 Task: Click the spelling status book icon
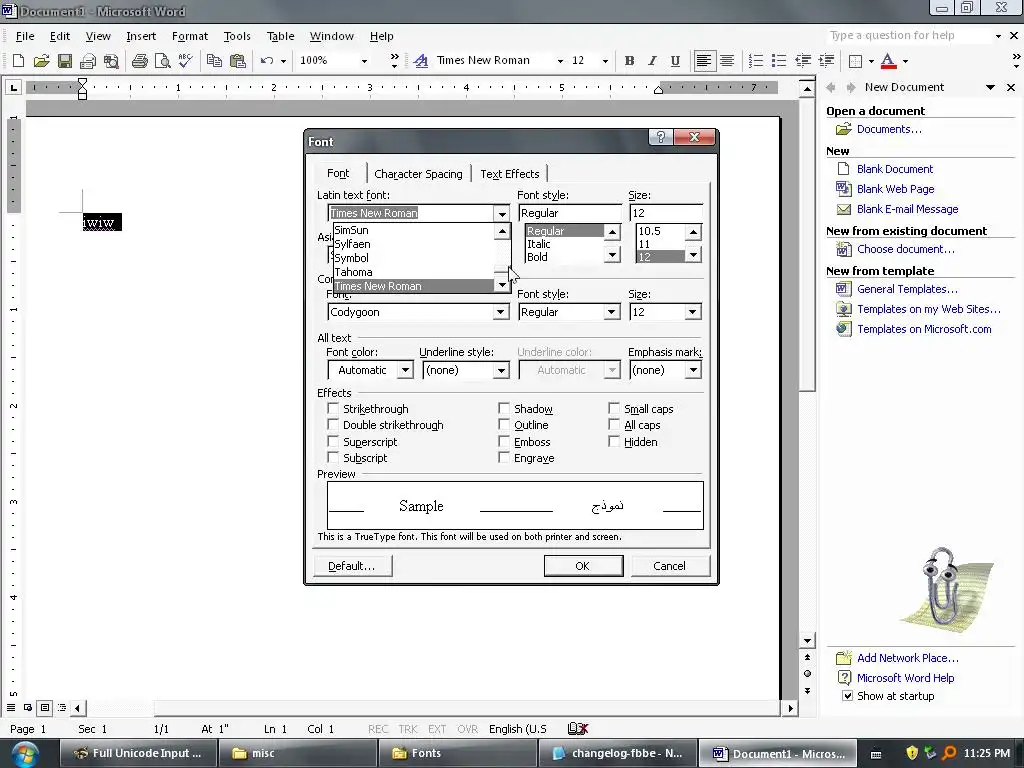click(x=577, y=729)
